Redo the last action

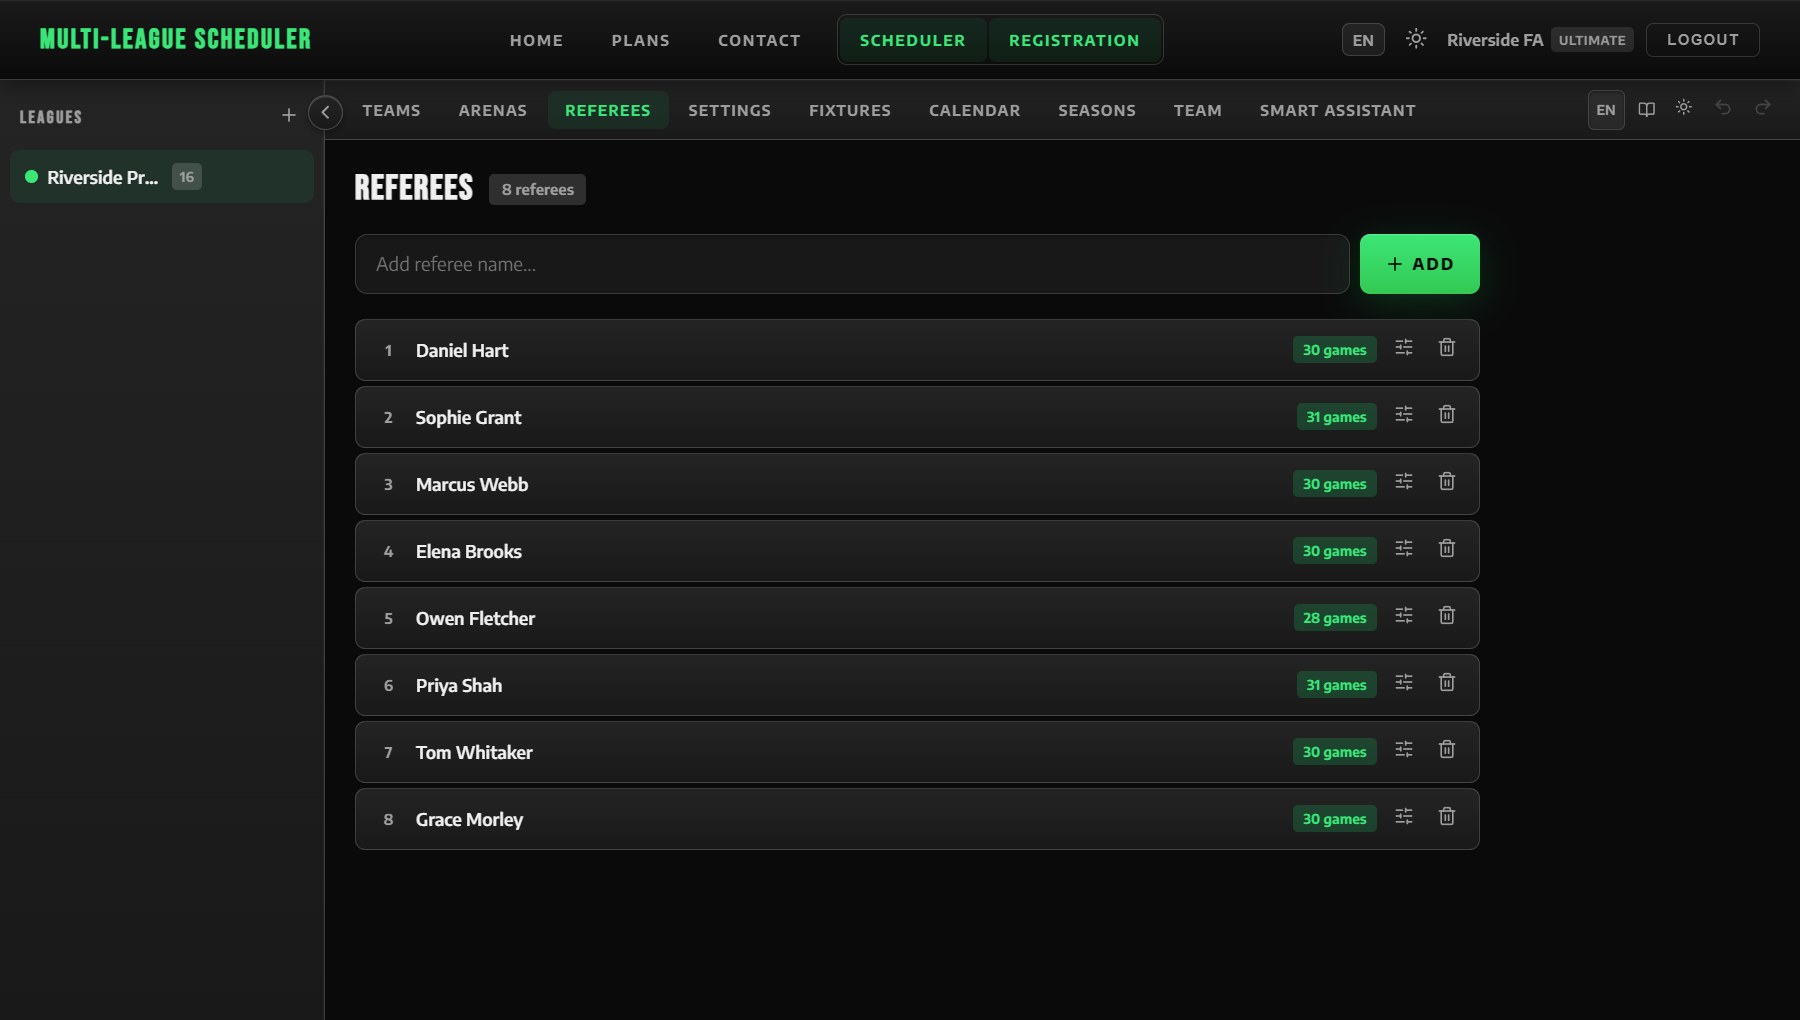[1763, 108]
